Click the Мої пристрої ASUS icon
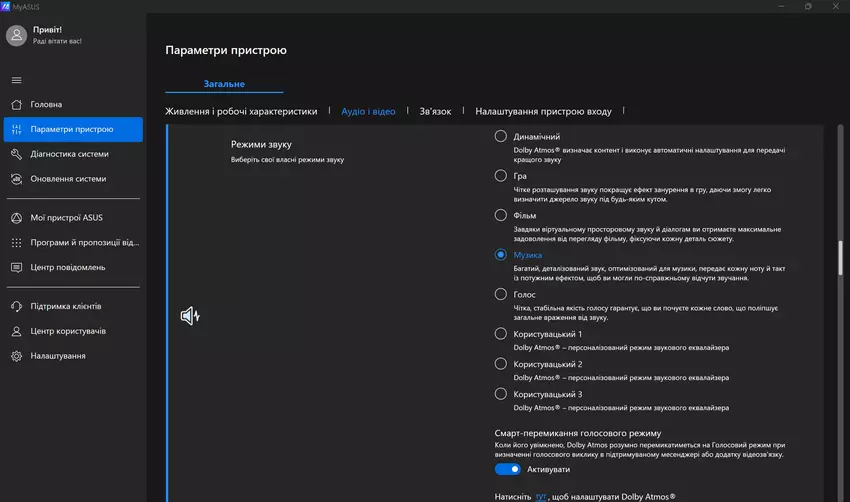 [16, 218]
